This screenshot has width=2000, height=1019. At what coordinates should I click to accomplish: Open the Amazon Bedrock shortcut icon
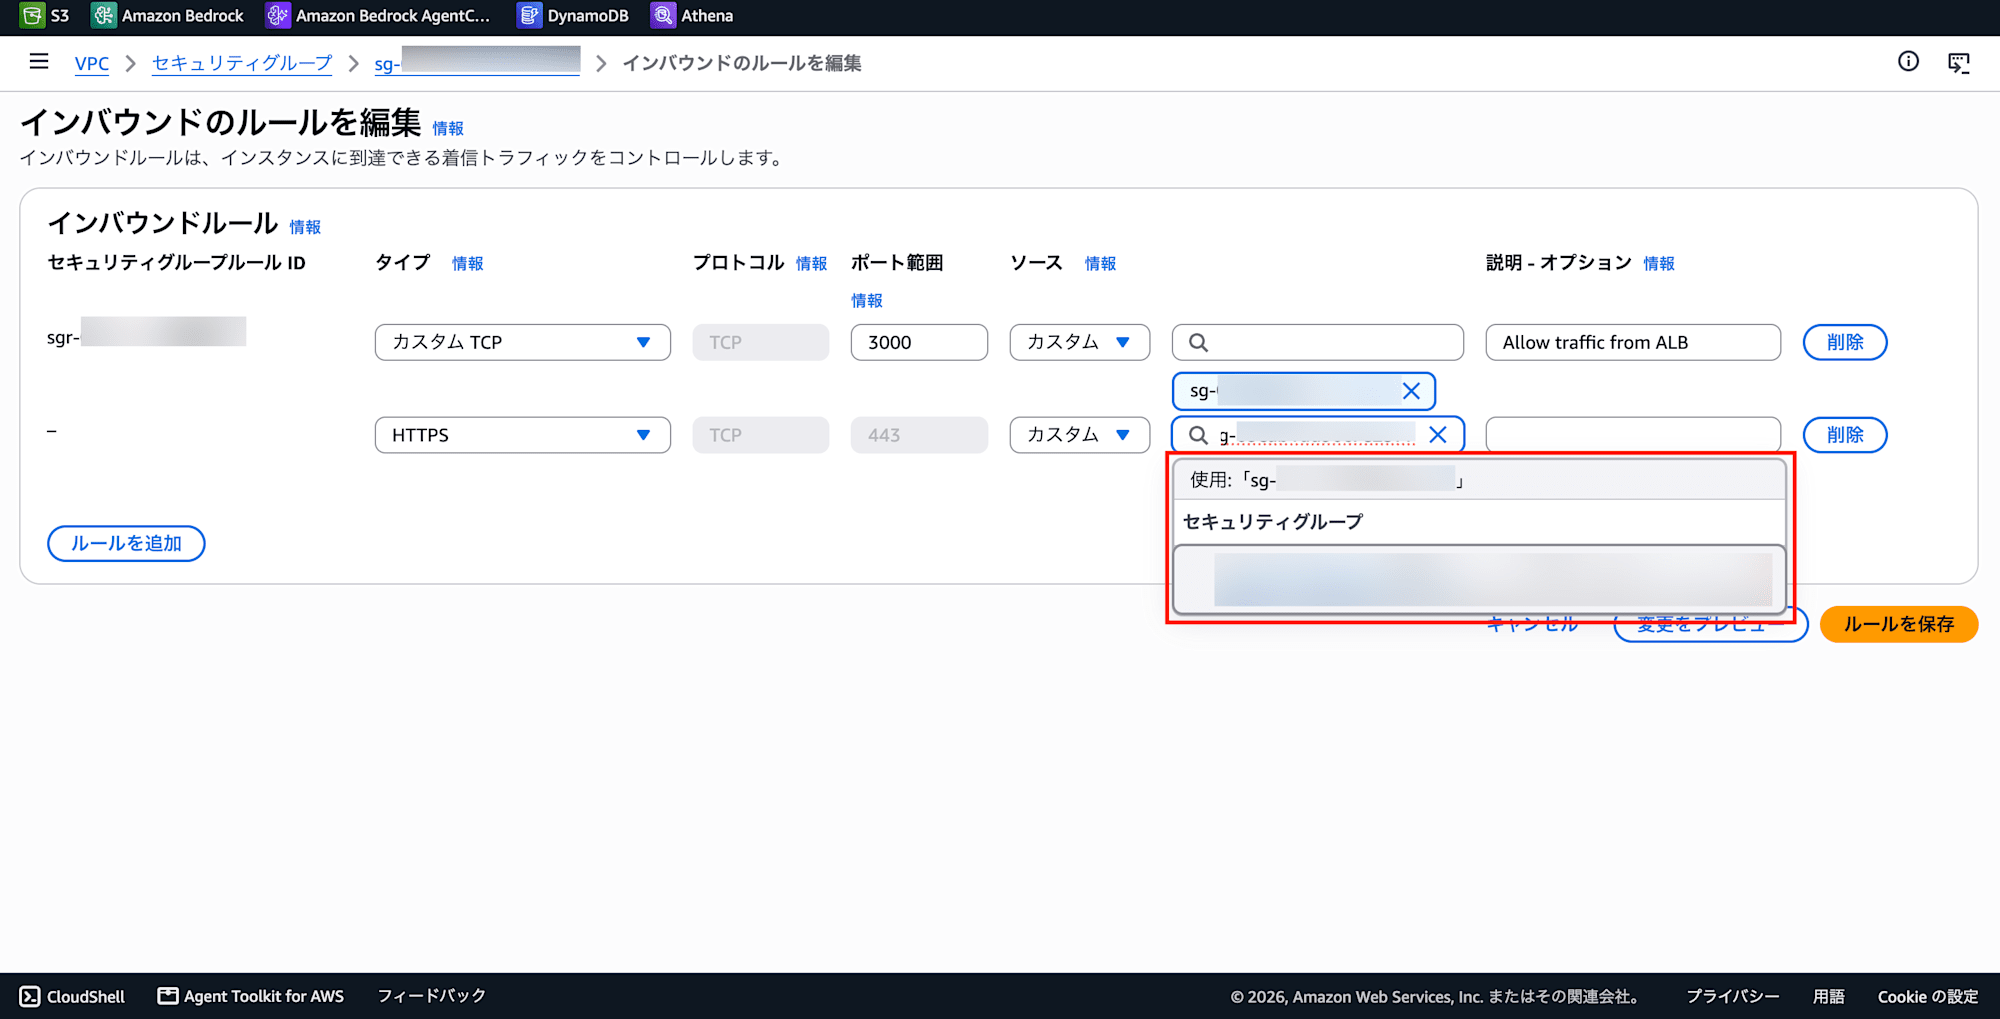103,15
